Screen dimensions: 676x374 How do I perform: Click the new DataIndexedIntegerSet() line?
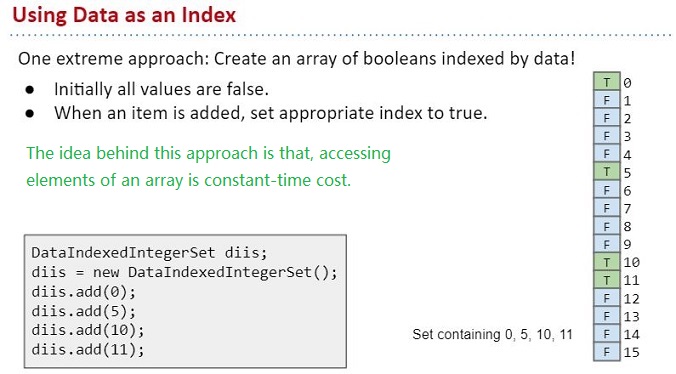185,272
